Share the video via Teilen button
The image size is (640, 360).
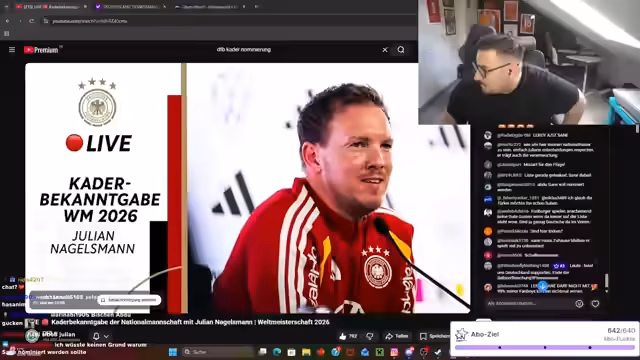pyautogui.click(x=397, y=336)
